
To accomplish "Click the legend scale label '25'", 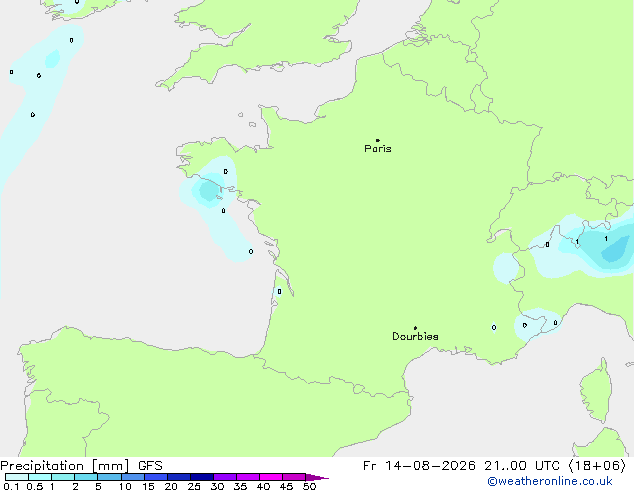I will pyautogui.click(x=194, y=486).
